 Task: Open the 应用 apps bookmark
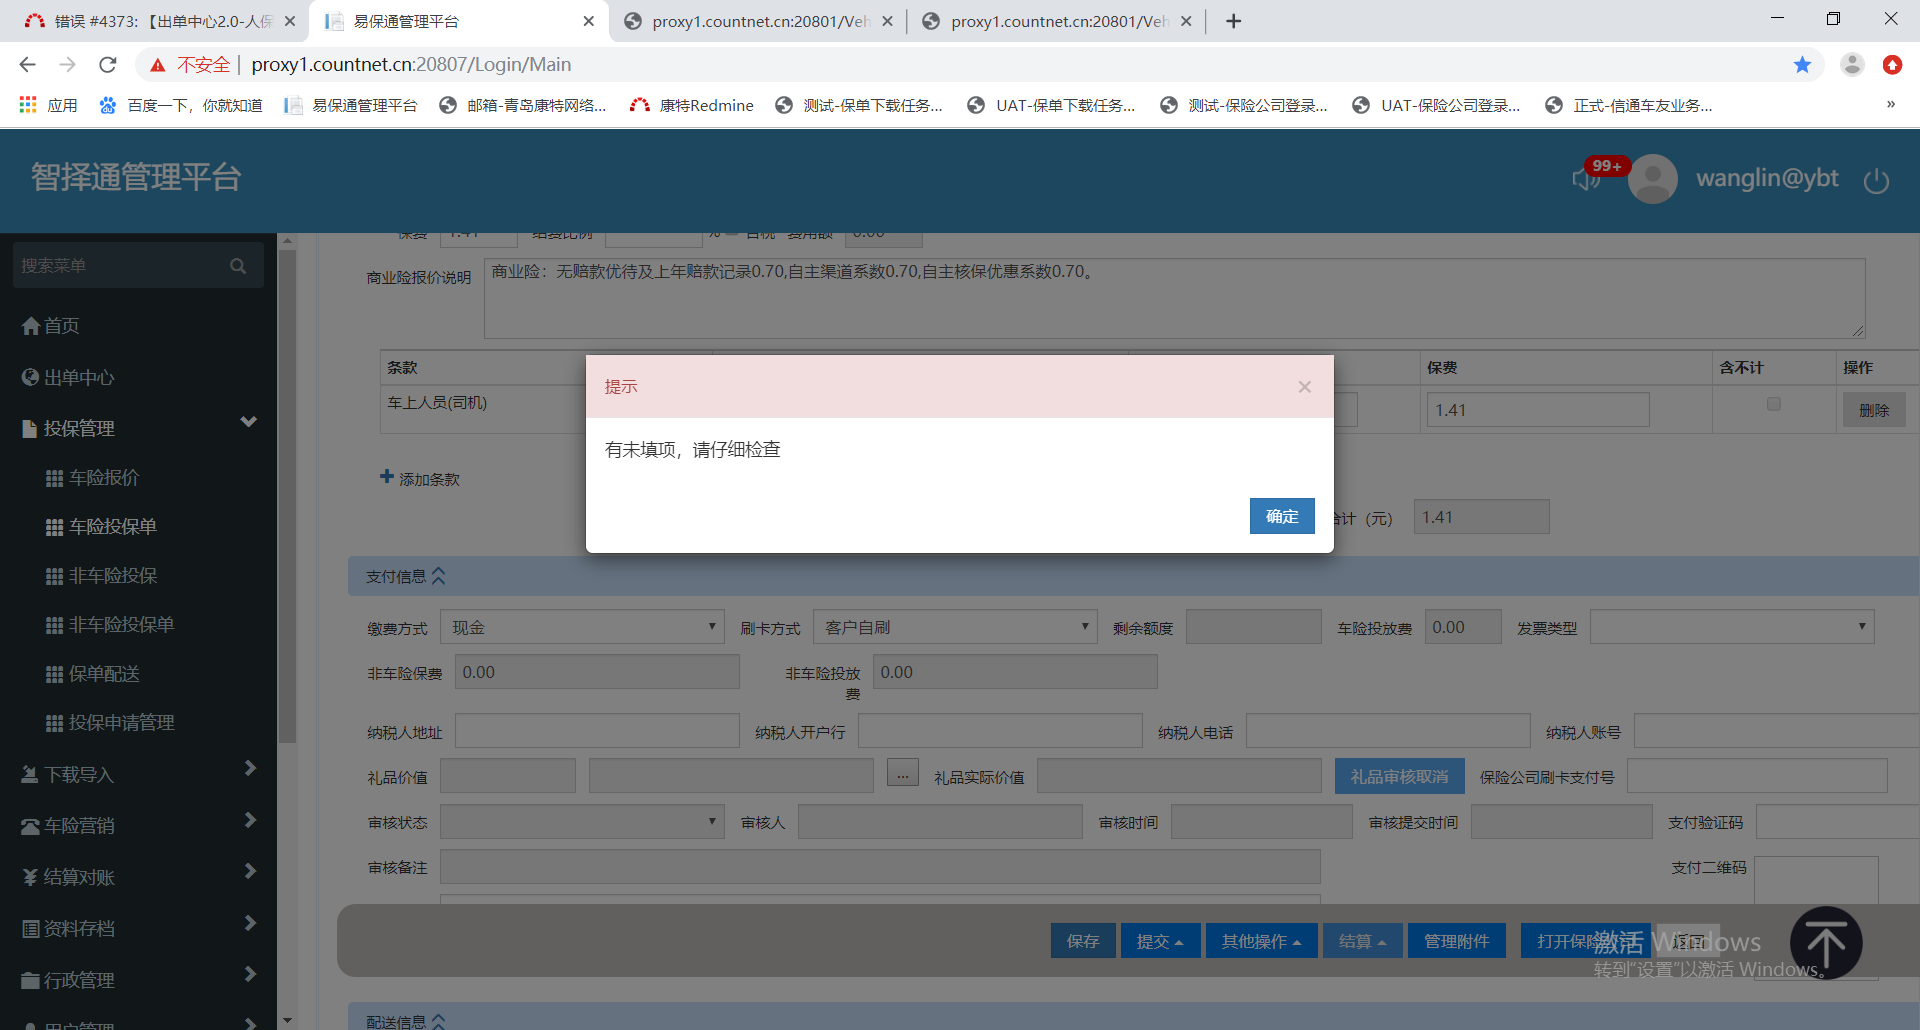(x=48, y=105)
